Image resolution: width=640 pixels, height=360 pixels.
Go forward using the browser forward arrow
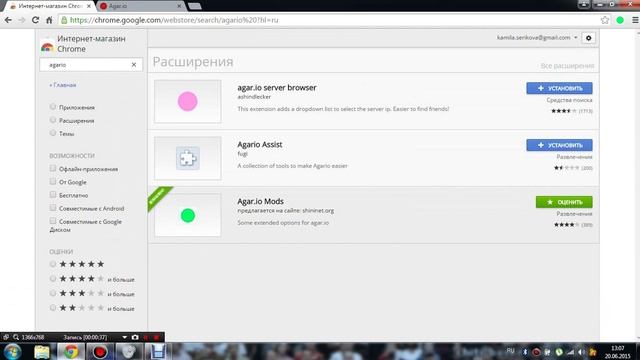[x=22, y=20]
